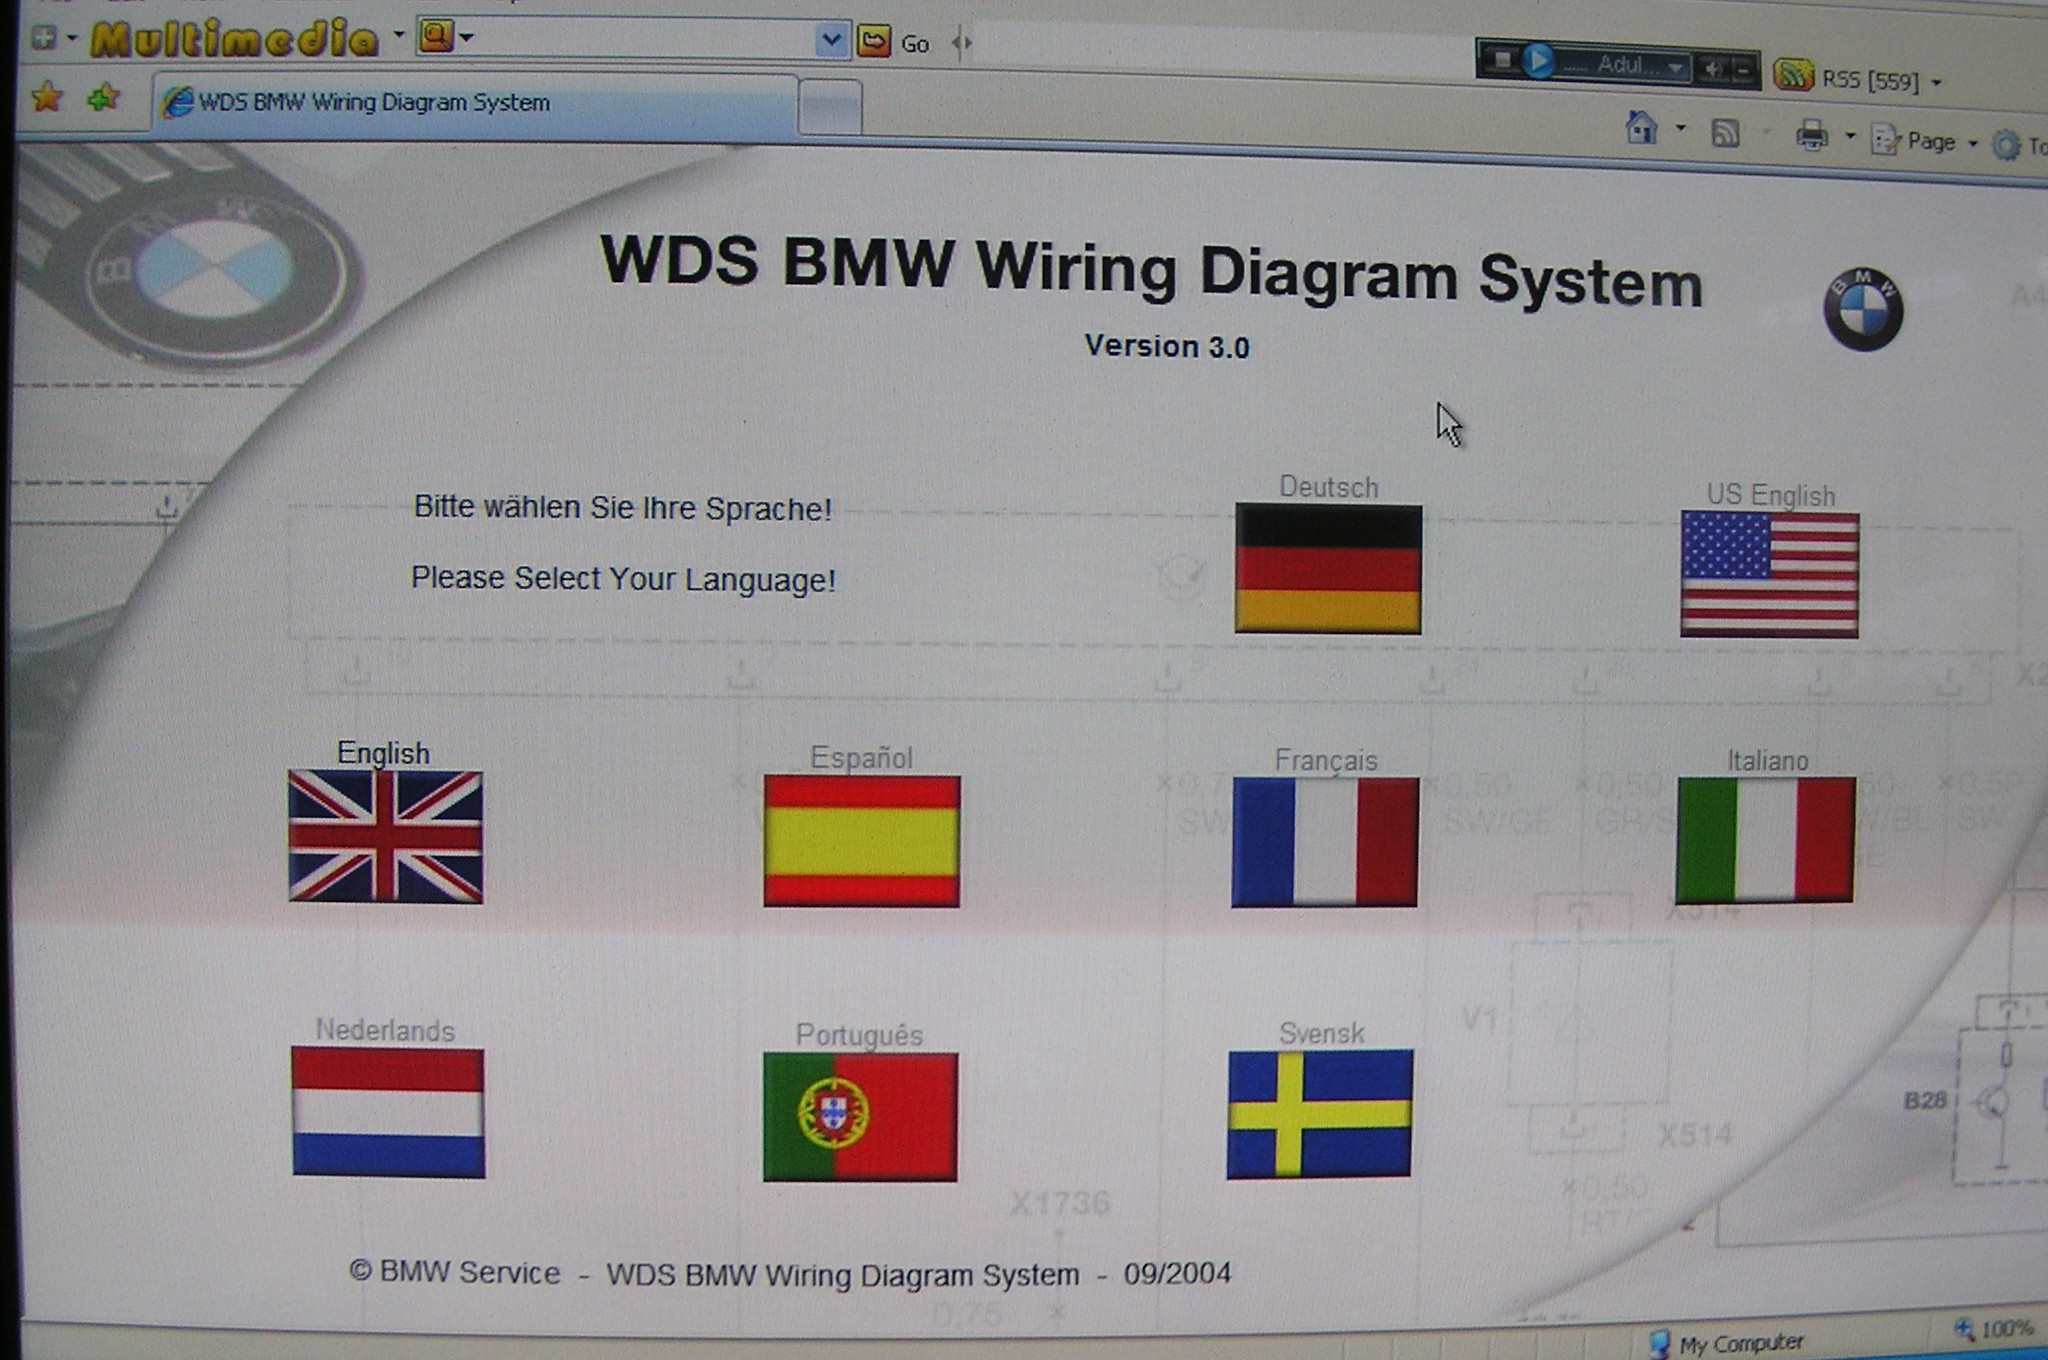Click the 'Please Select Your Language!' text
The image size is (2048, 1360).
(x=623, y=579)
